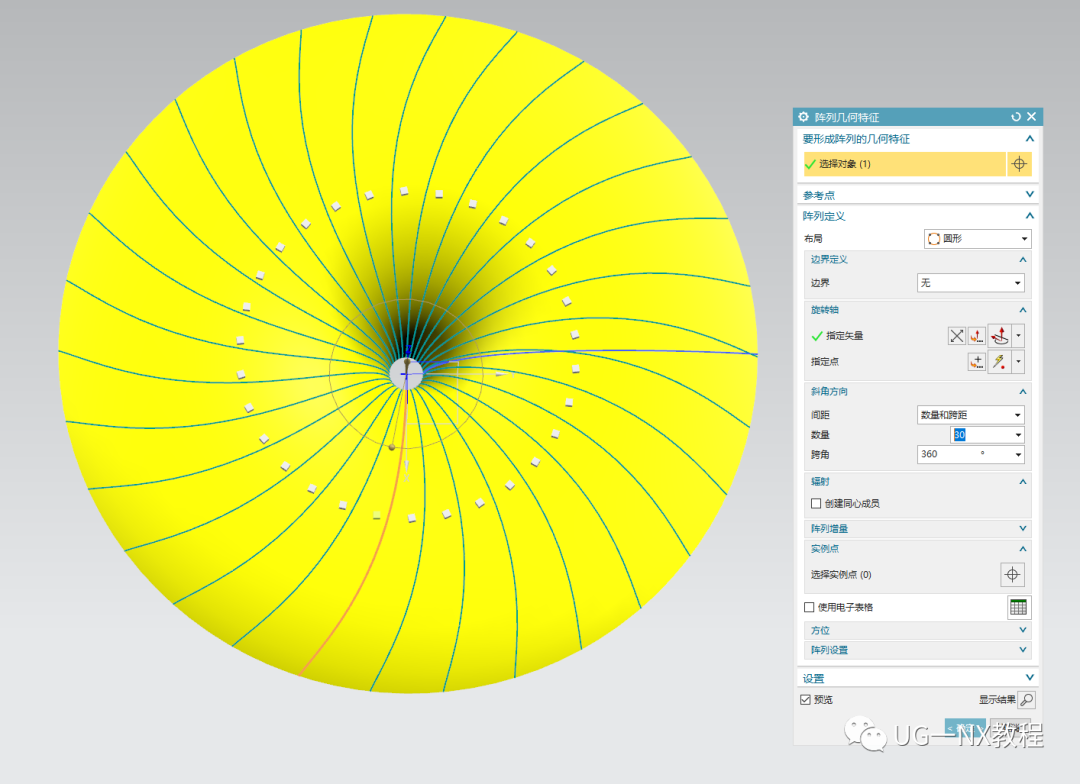1080x784 pixels.
Task: Expand the 设置 section
Action: [x=1030, y=678]
